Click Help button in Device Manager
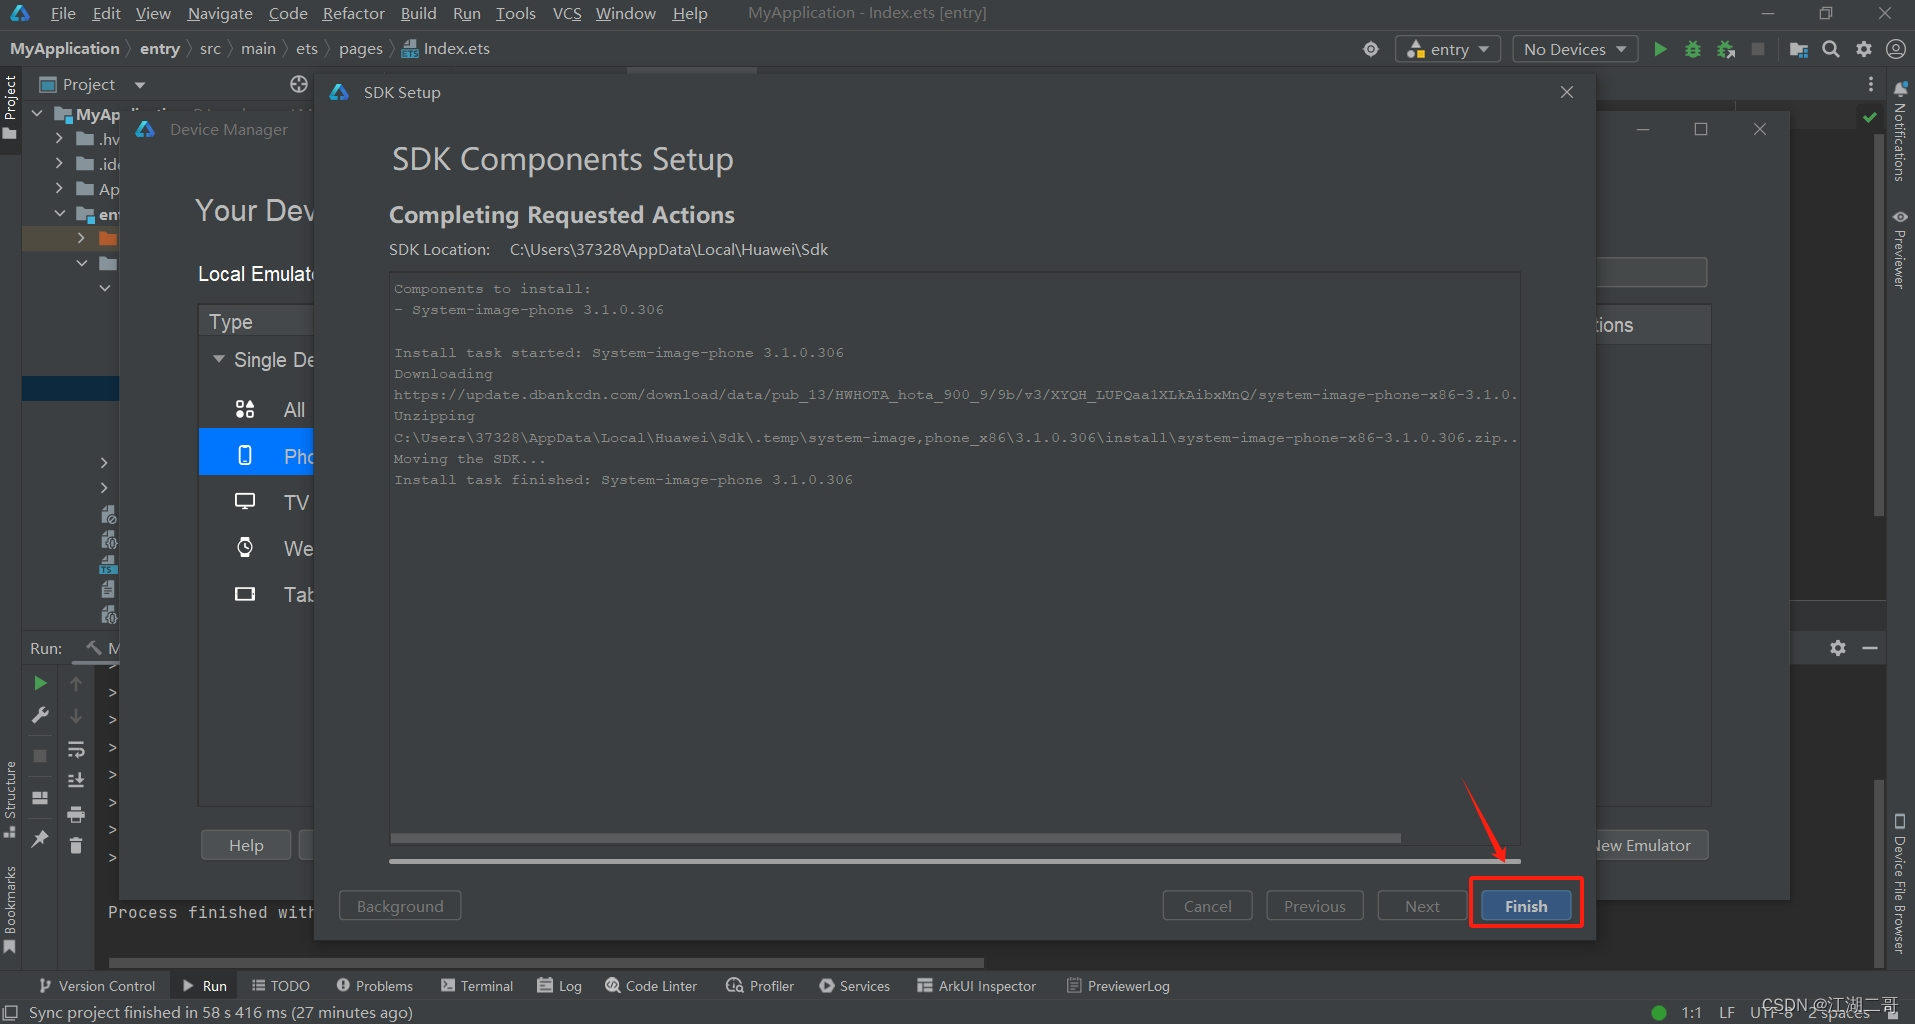The width and height of the screenshot is (1915, 1024). [x=246, y=845]
